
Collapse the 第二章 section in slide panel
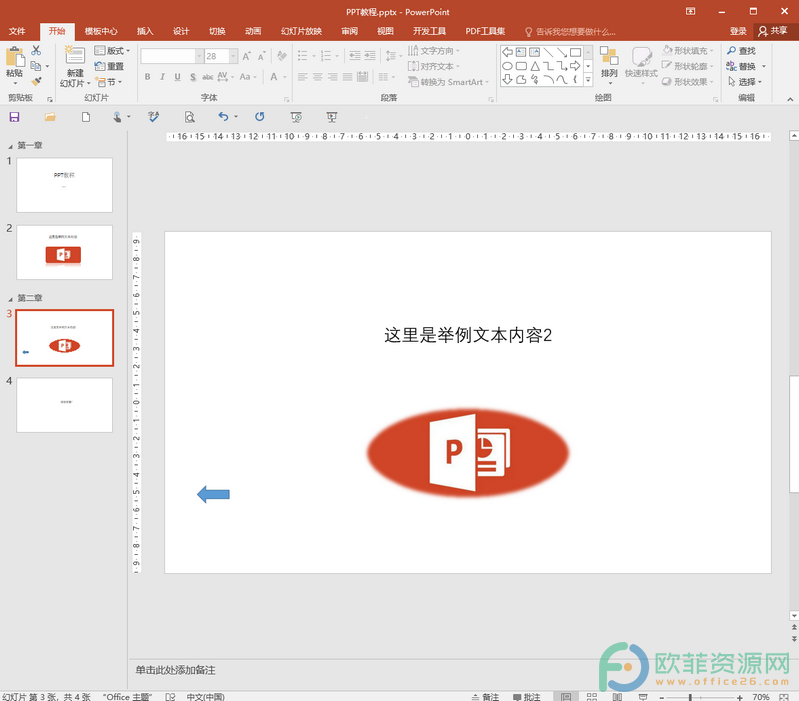(10, 299)
